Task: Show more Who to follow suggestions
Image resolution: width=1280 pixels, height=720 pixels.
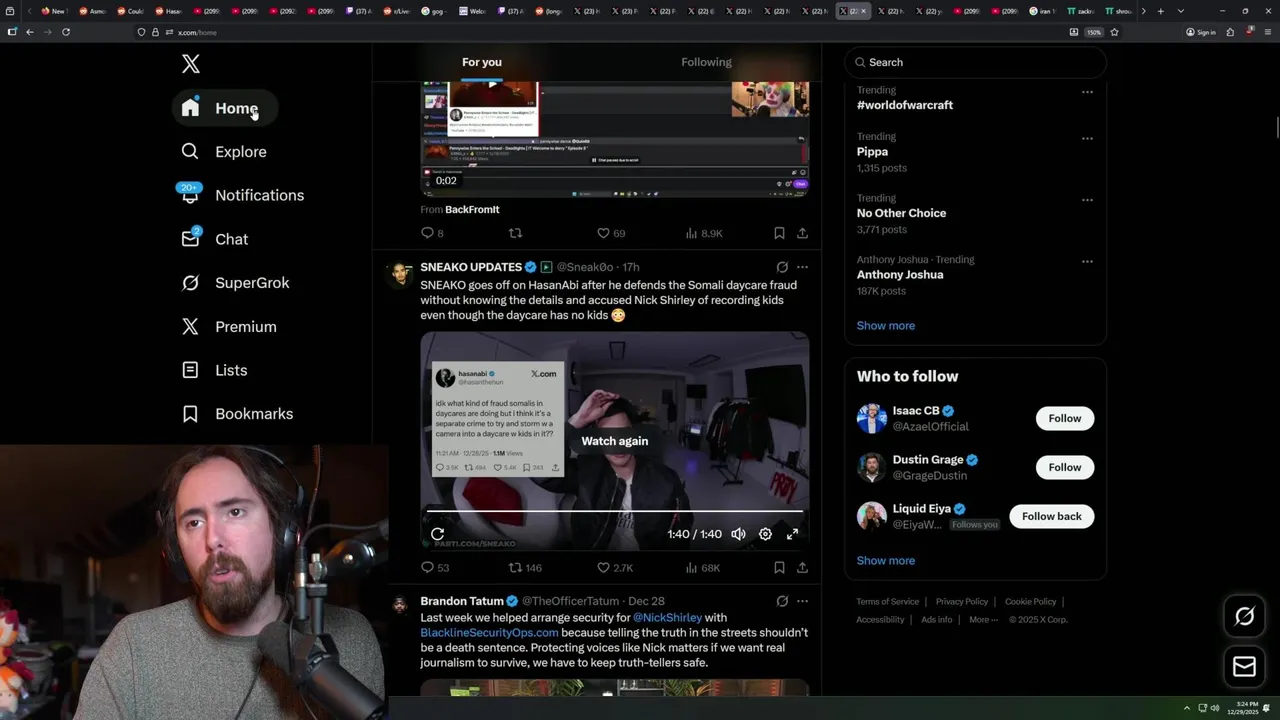Action: click(x=886, y=560)
